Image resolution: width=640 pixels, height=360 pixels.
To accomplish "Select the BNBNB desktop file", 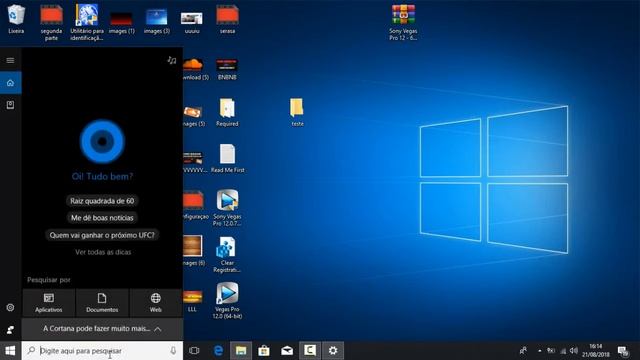I will tap(227, 69).
